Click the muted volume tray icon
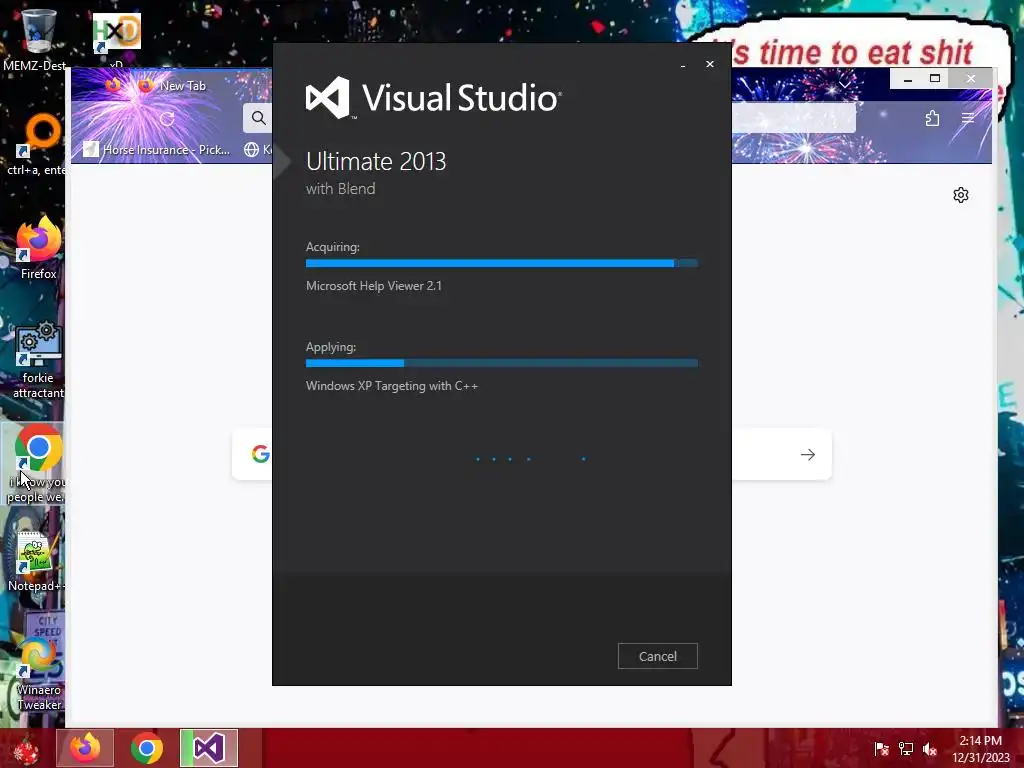The image size is (1024, 768). 930,749
